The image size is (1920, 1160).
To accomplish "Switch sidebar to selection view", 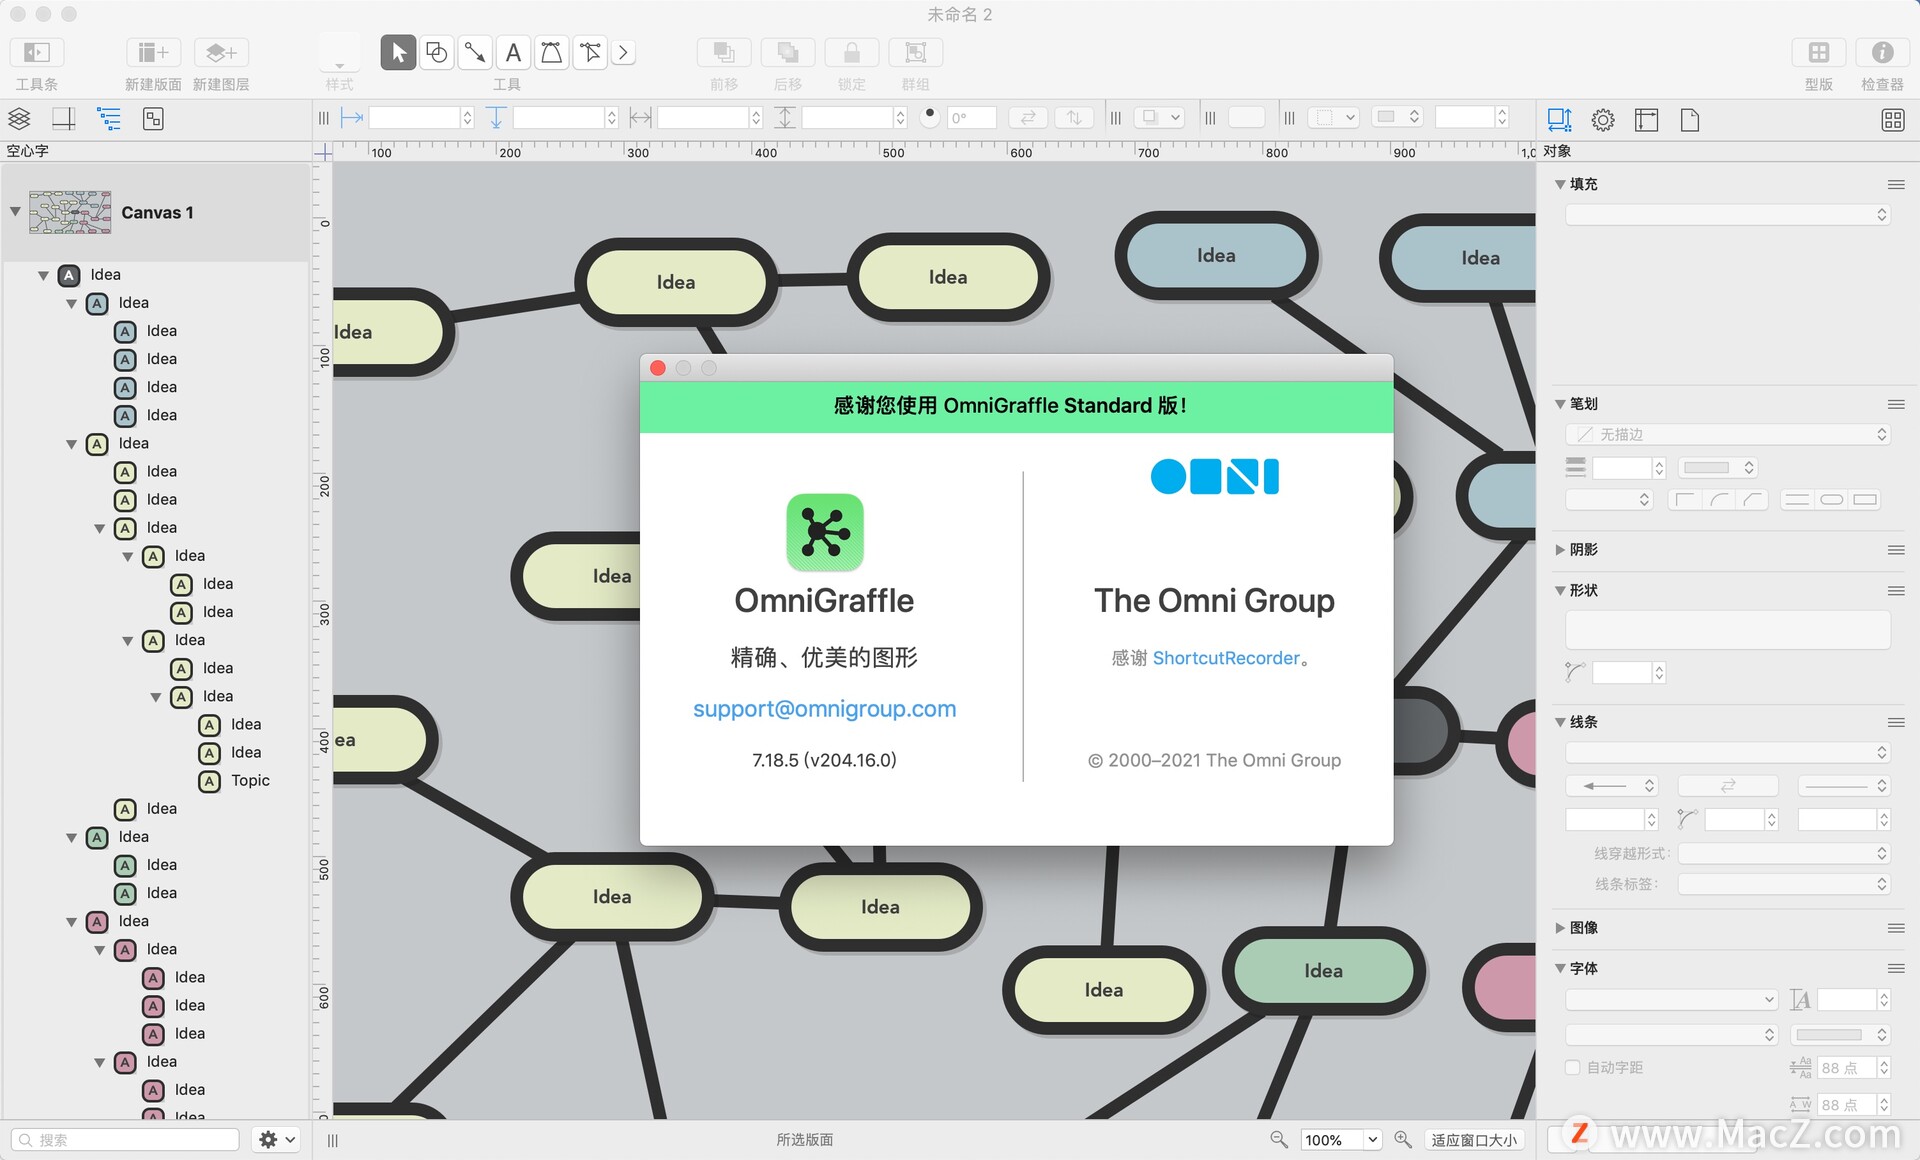I will point(153,119).
